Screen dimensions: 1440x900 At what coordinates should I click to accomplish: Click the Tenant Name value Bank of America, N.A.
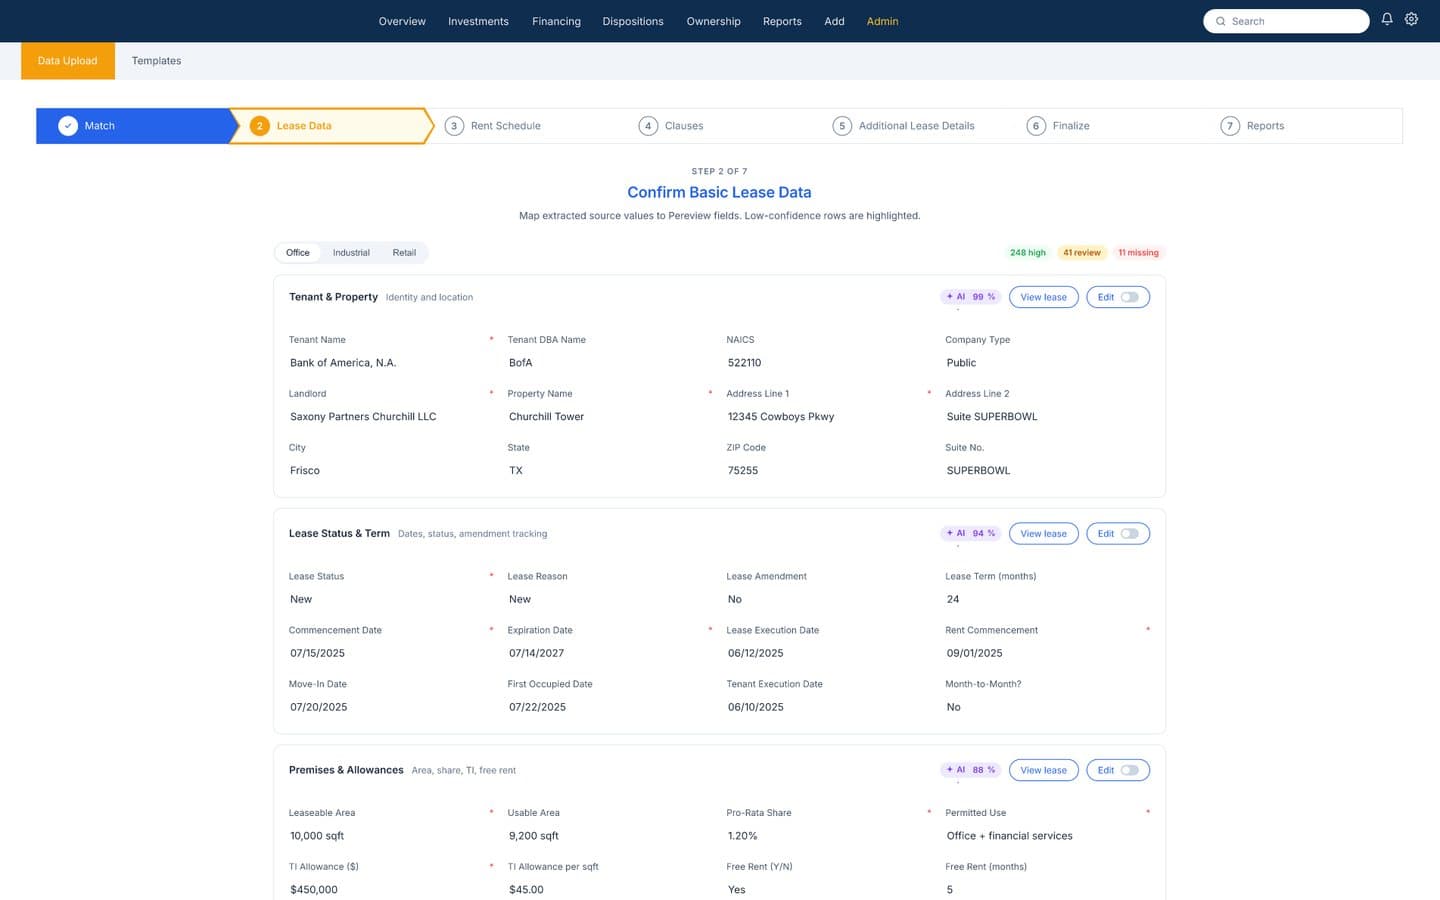(343, 363)
